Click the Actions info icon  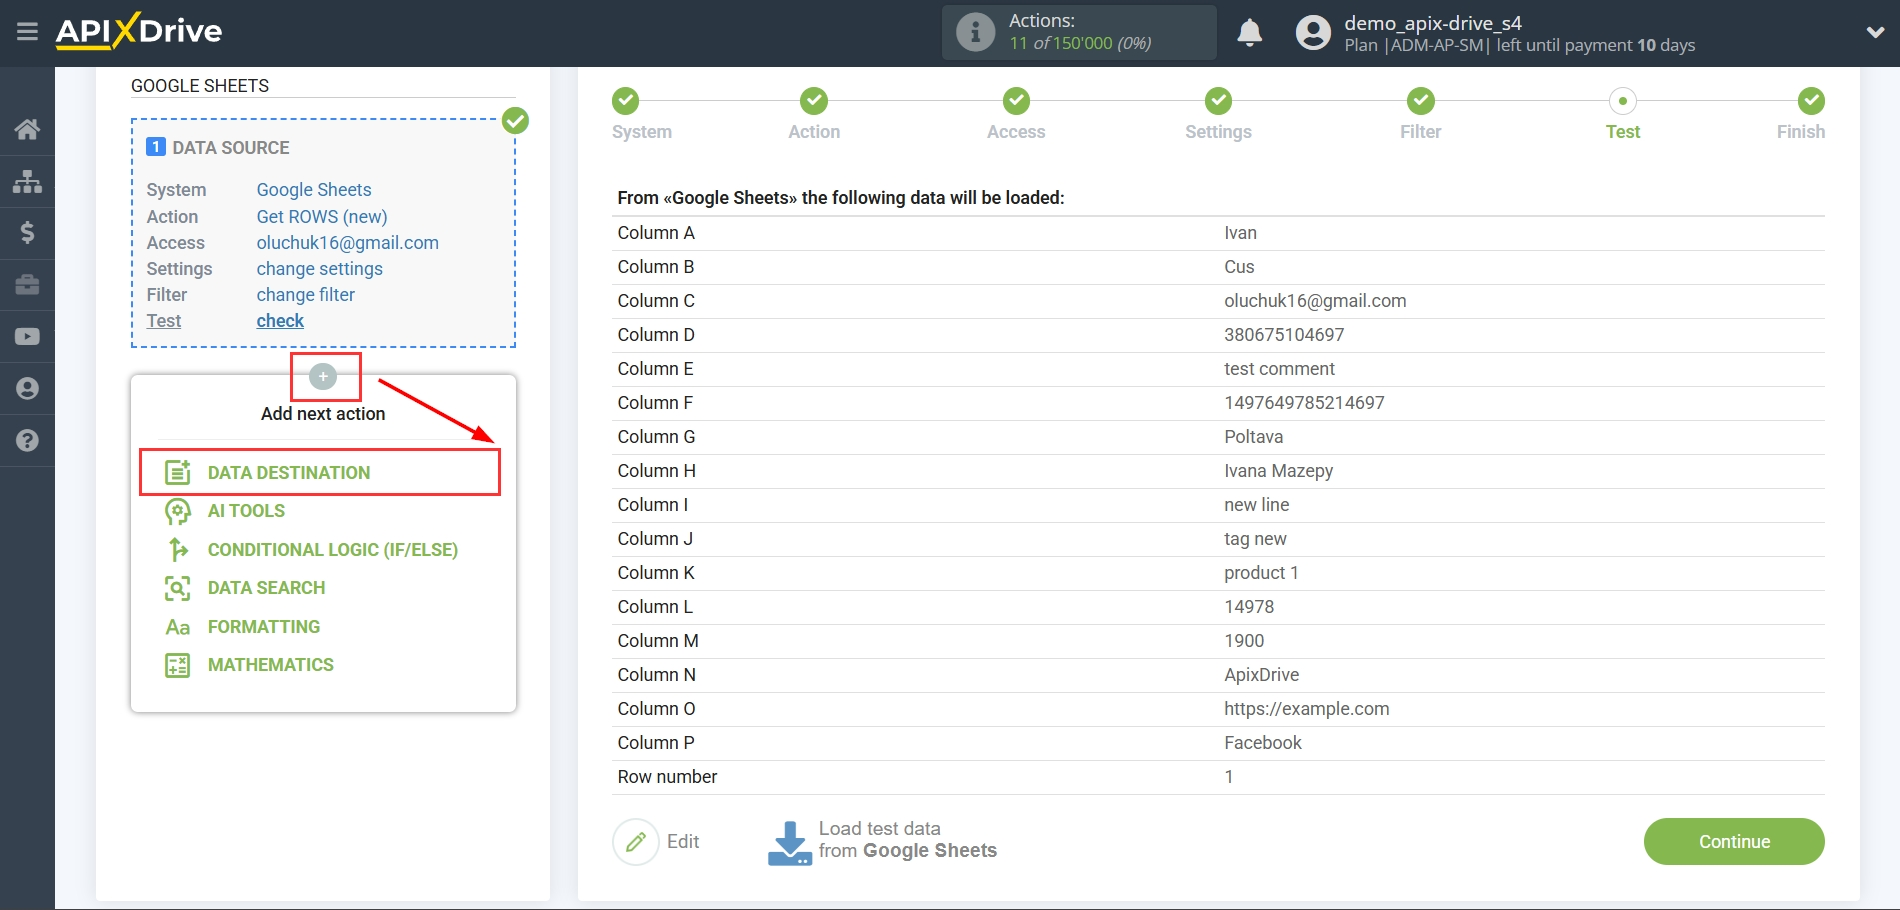pos(975,32)
